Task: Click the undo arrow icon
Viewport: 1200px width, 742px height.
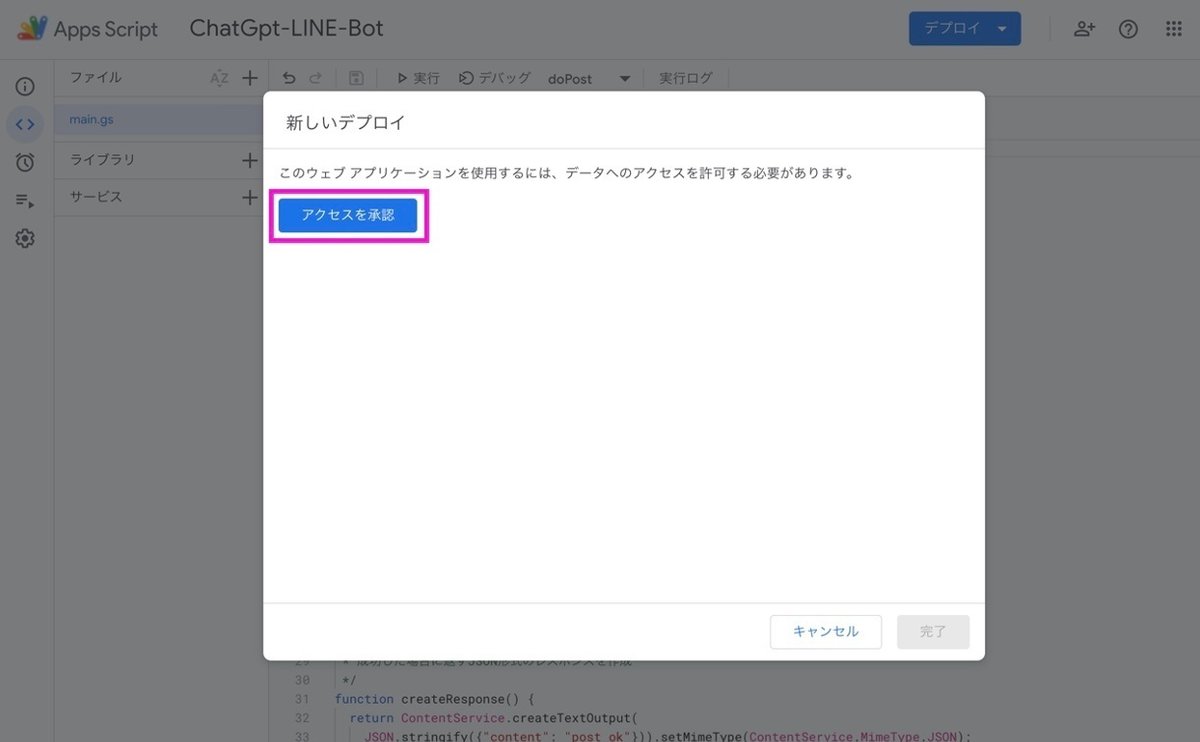Action: (x=289, y=78)
